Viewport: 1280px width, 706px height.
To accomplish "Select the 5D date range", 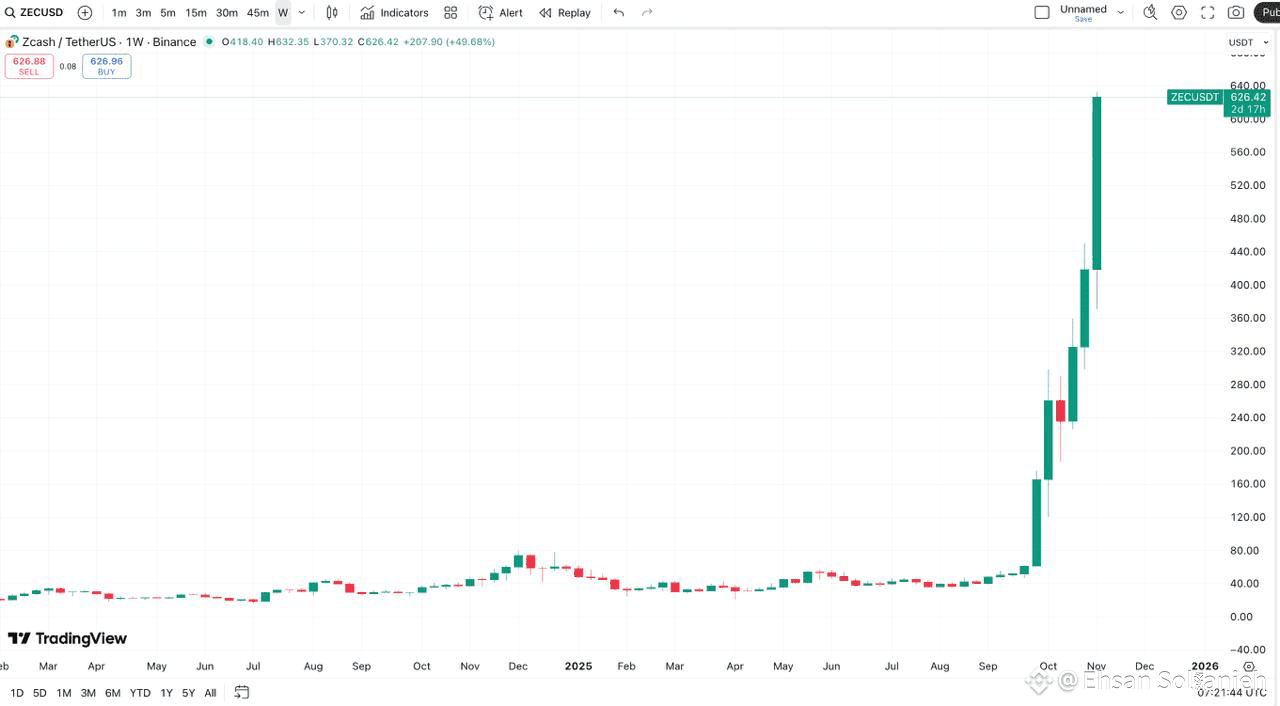I will 40,693.
